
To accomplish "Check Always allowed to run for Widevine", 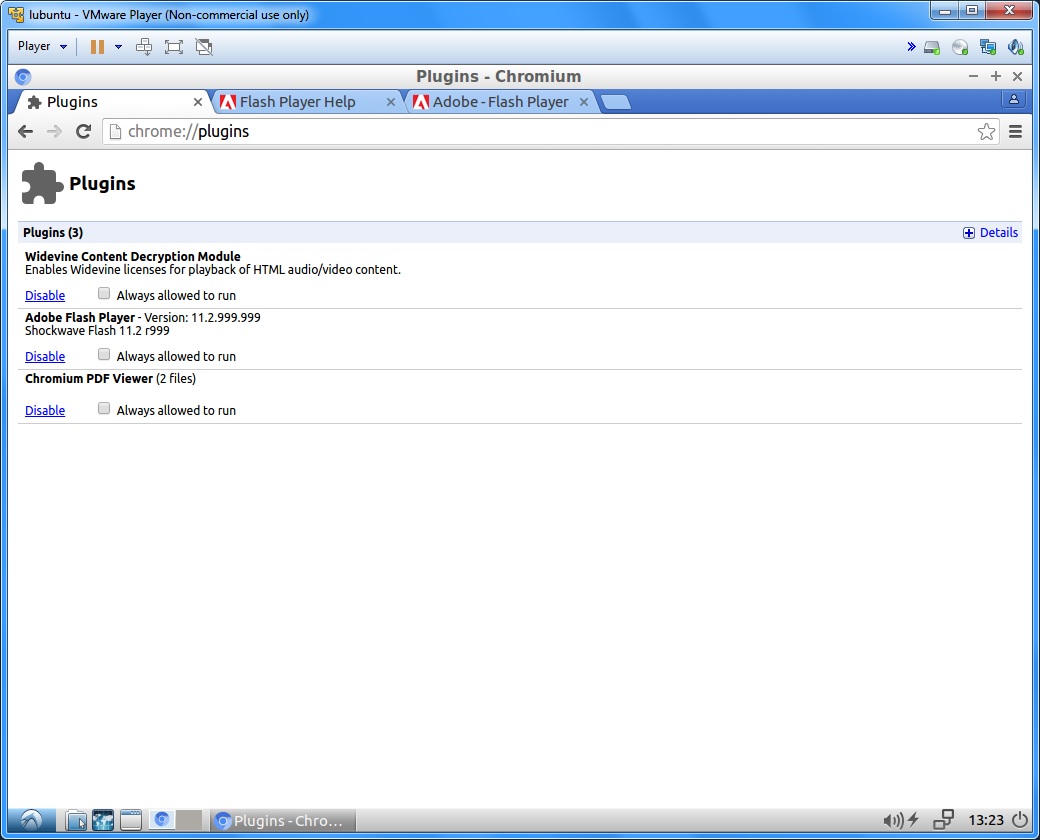I will pyautogui.click(x=103, y=293).
